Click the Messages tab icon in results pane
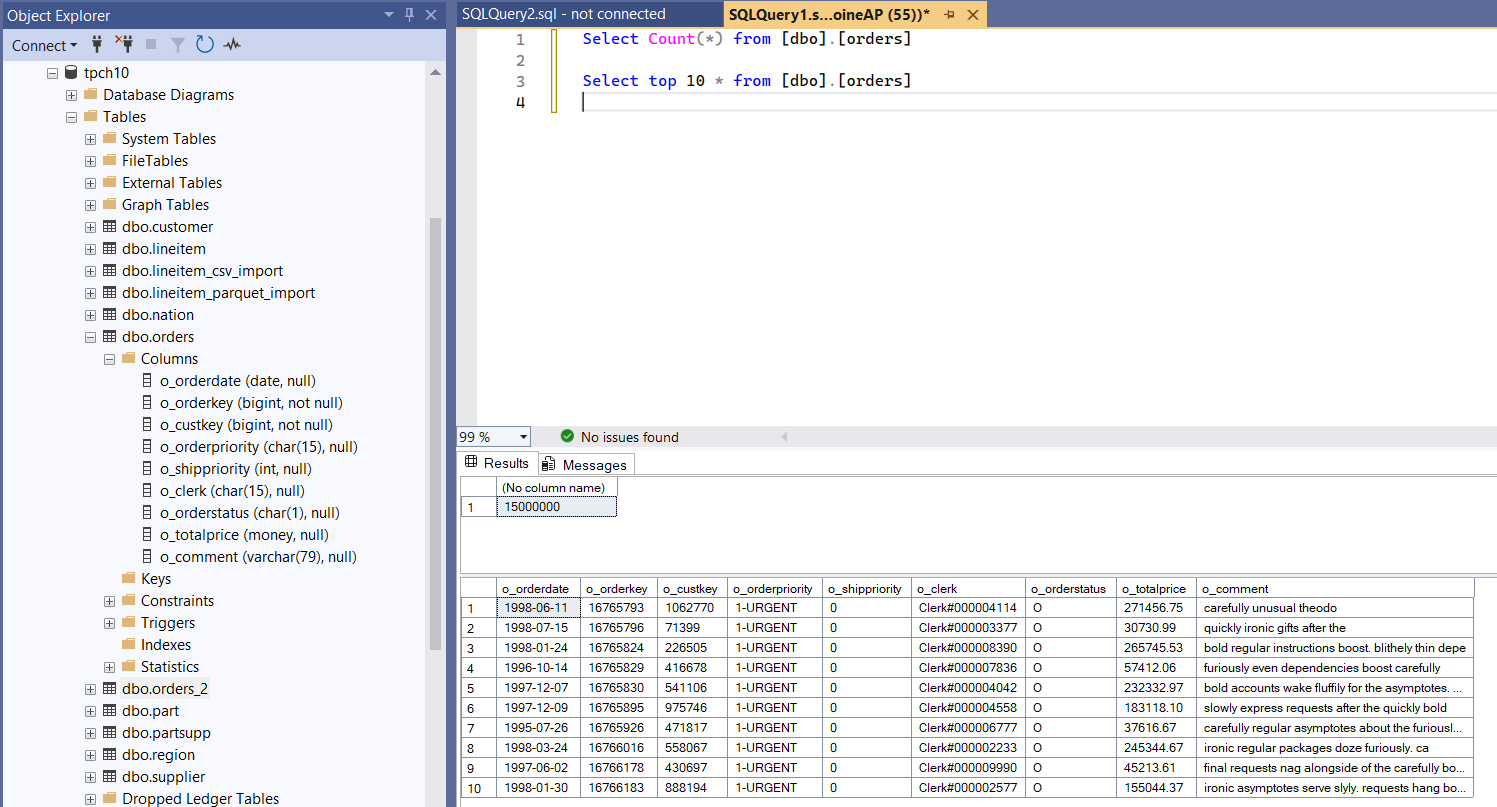 click(x=548, y=463)
